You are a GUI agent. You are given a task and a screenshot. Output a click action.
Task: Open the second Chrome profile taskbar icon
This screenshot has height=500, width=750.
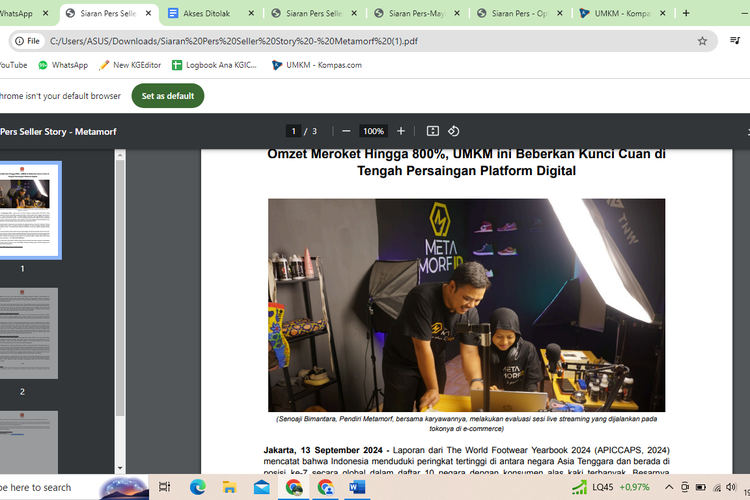pyautogui.click(x=326, y=487)
